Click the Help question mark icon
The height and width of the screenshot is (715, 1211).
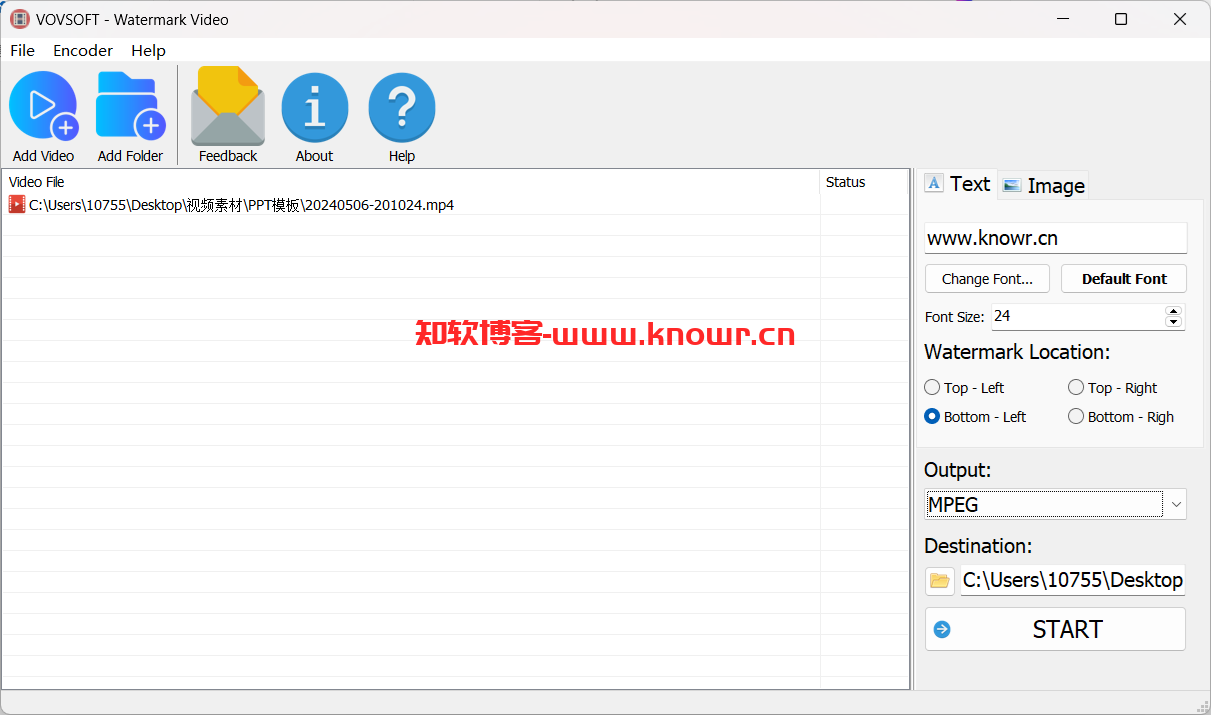point(402,106)
